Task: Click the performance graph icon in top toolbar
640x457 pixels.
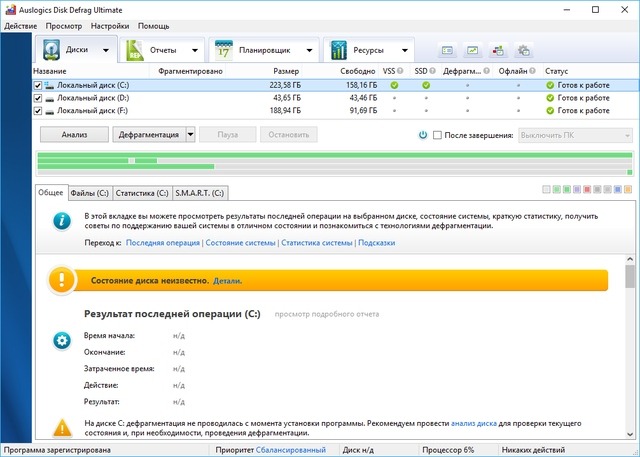Action: pos(471,50)
